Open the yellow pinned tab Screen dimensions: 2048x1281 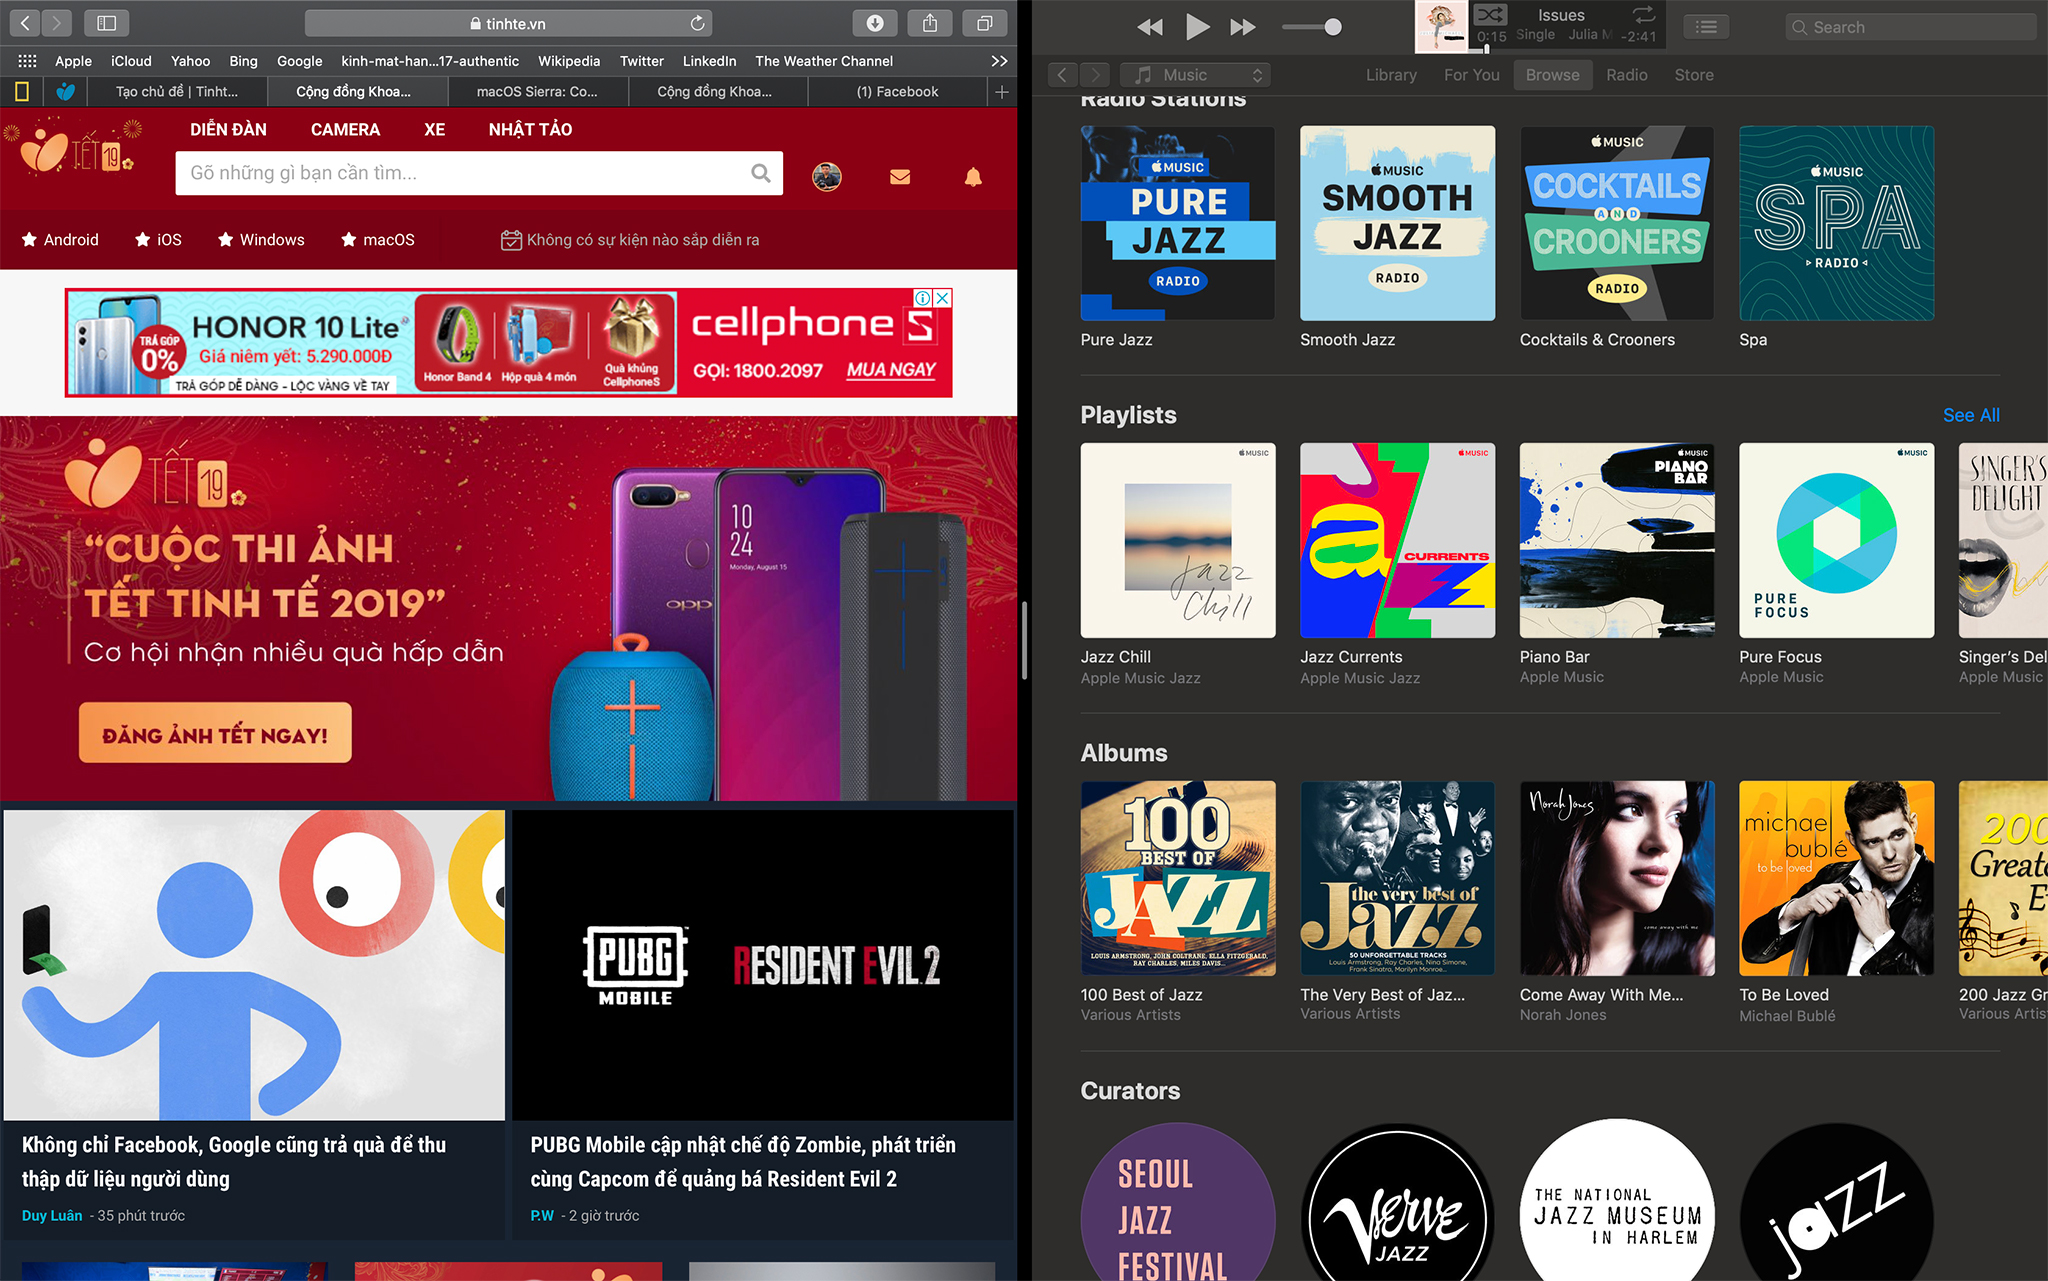tap(22, 92)
